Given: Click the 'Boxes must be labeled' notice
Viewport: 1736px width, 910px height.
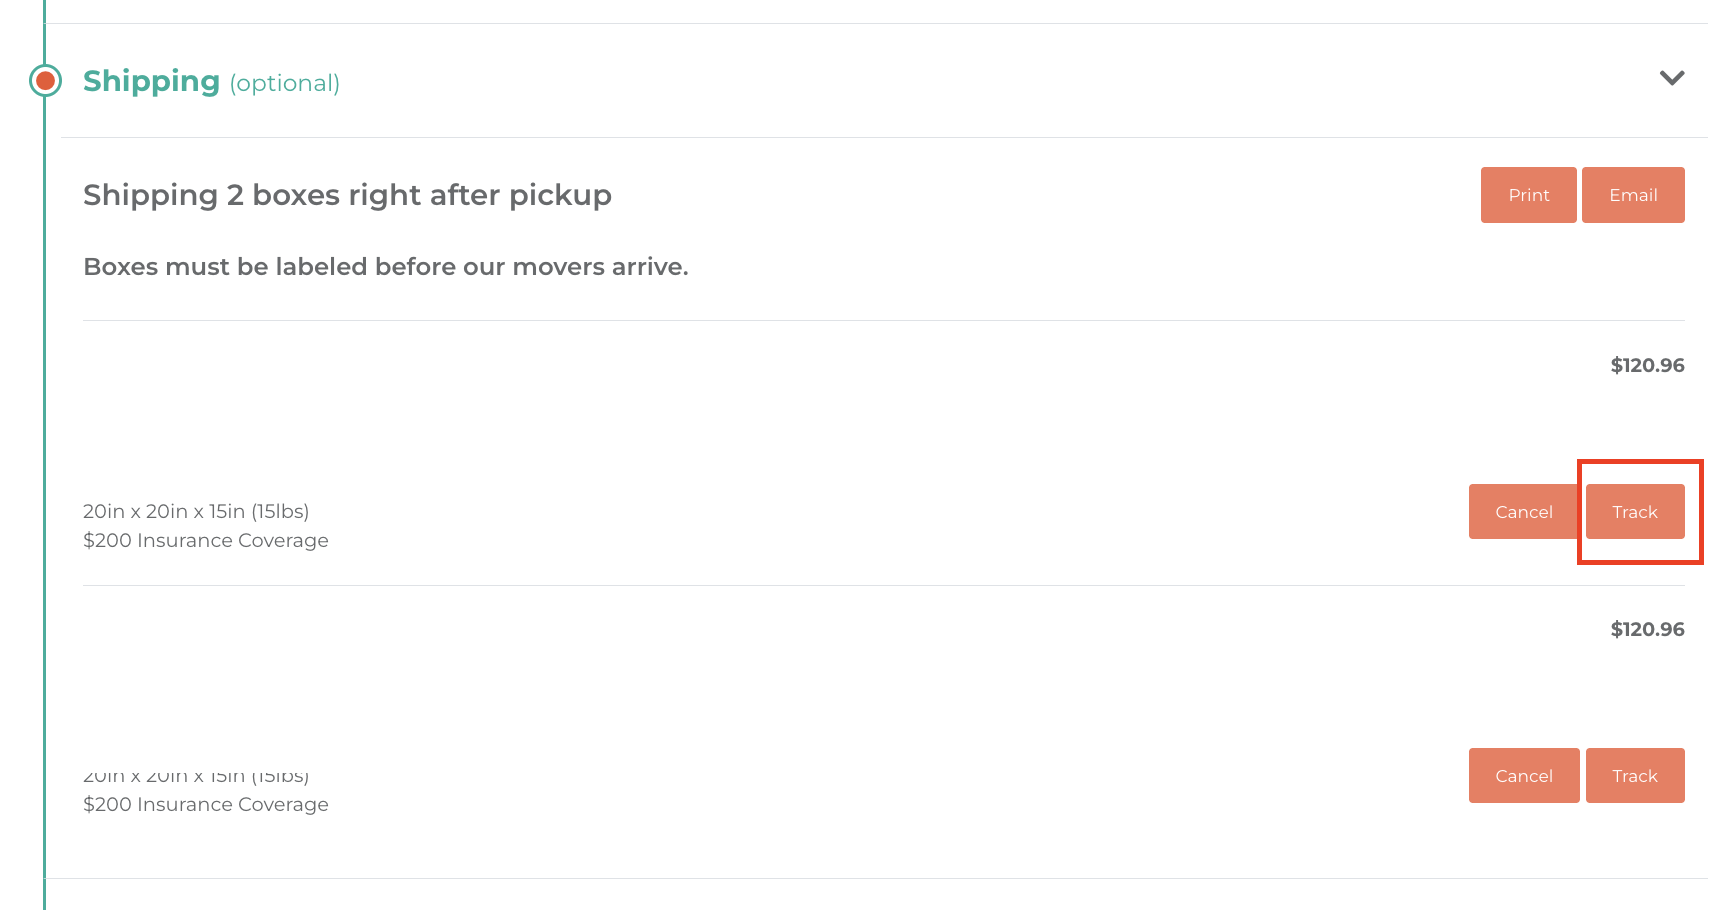Looking at the screenshot, I should (x=386, y=267).
